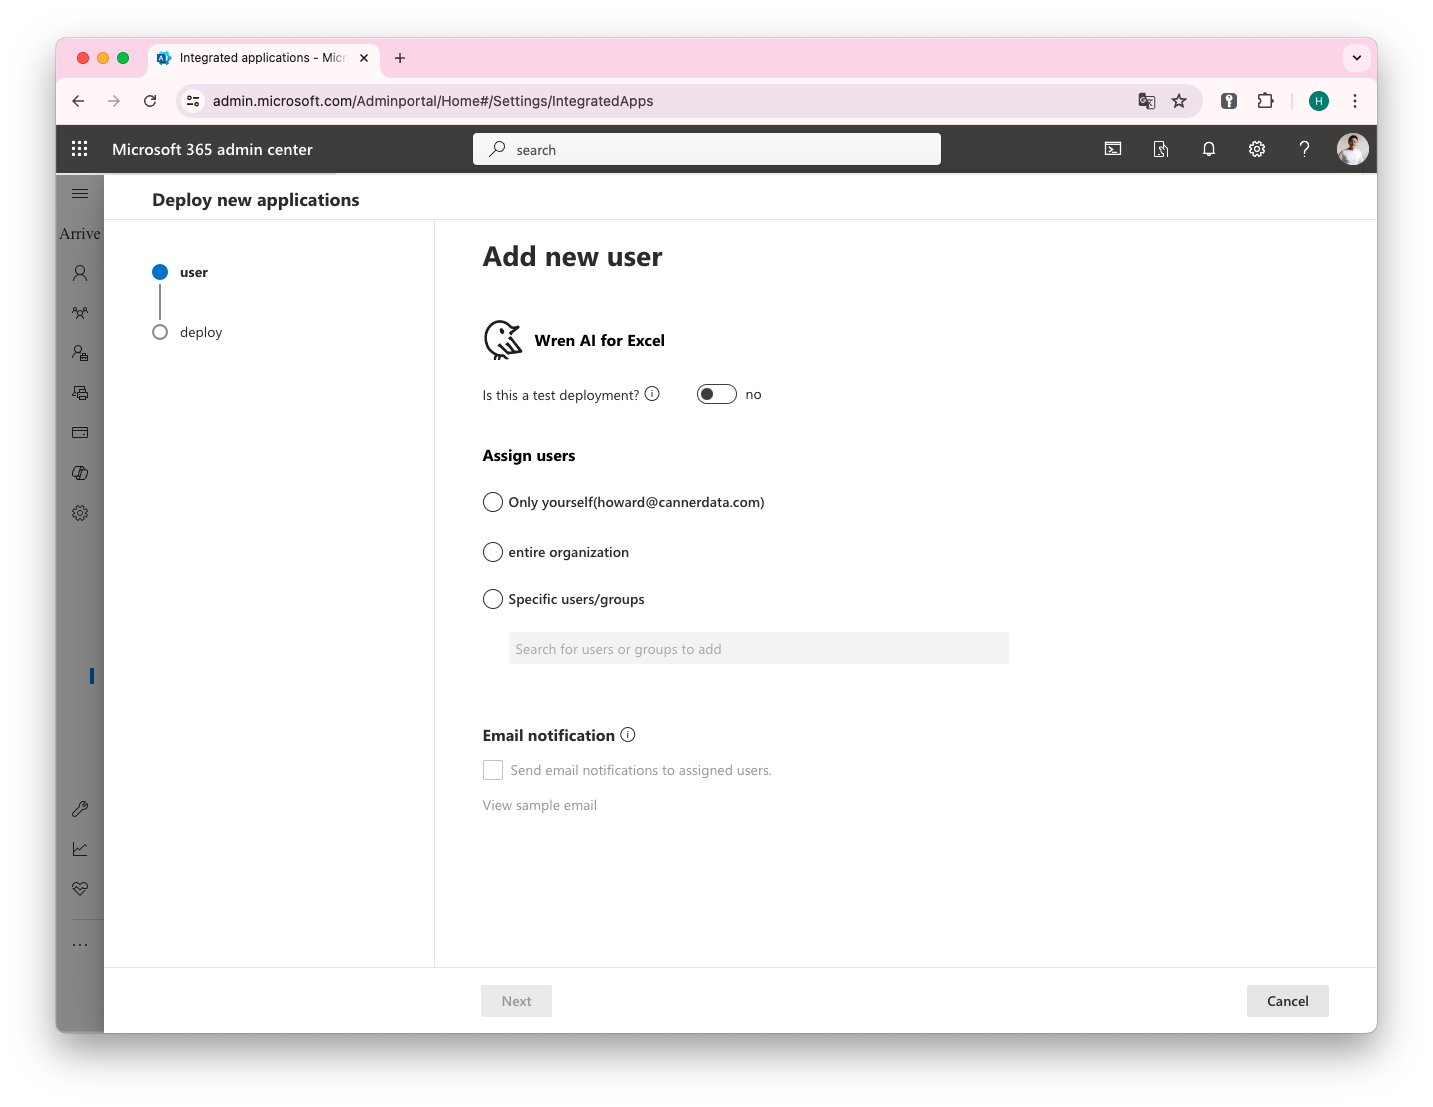Focus the admin center search box
The height and width of the screenshot is (1107, 1433).
coord(707,149)
